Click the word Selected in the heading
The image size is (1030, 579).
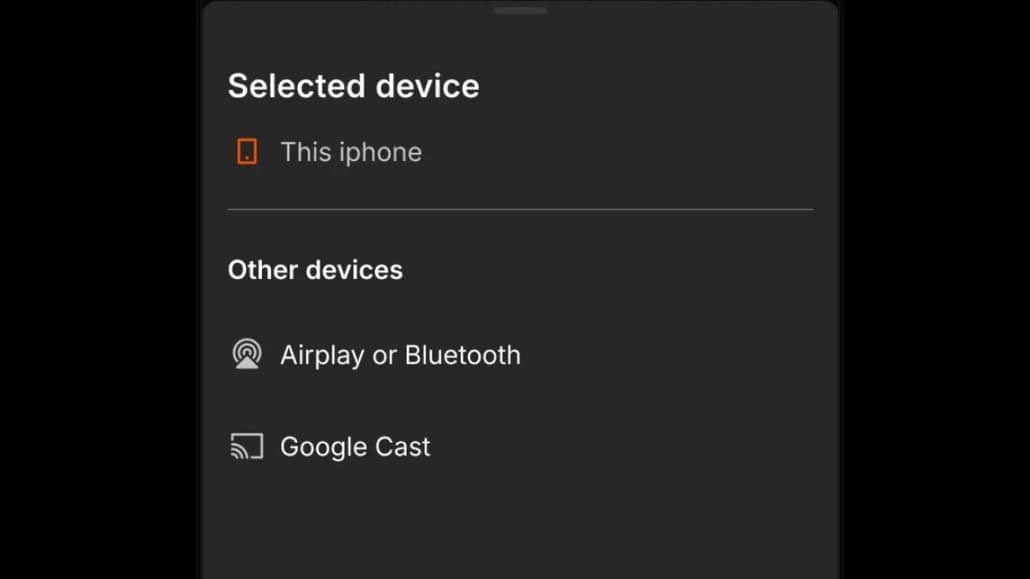point(285,86)
